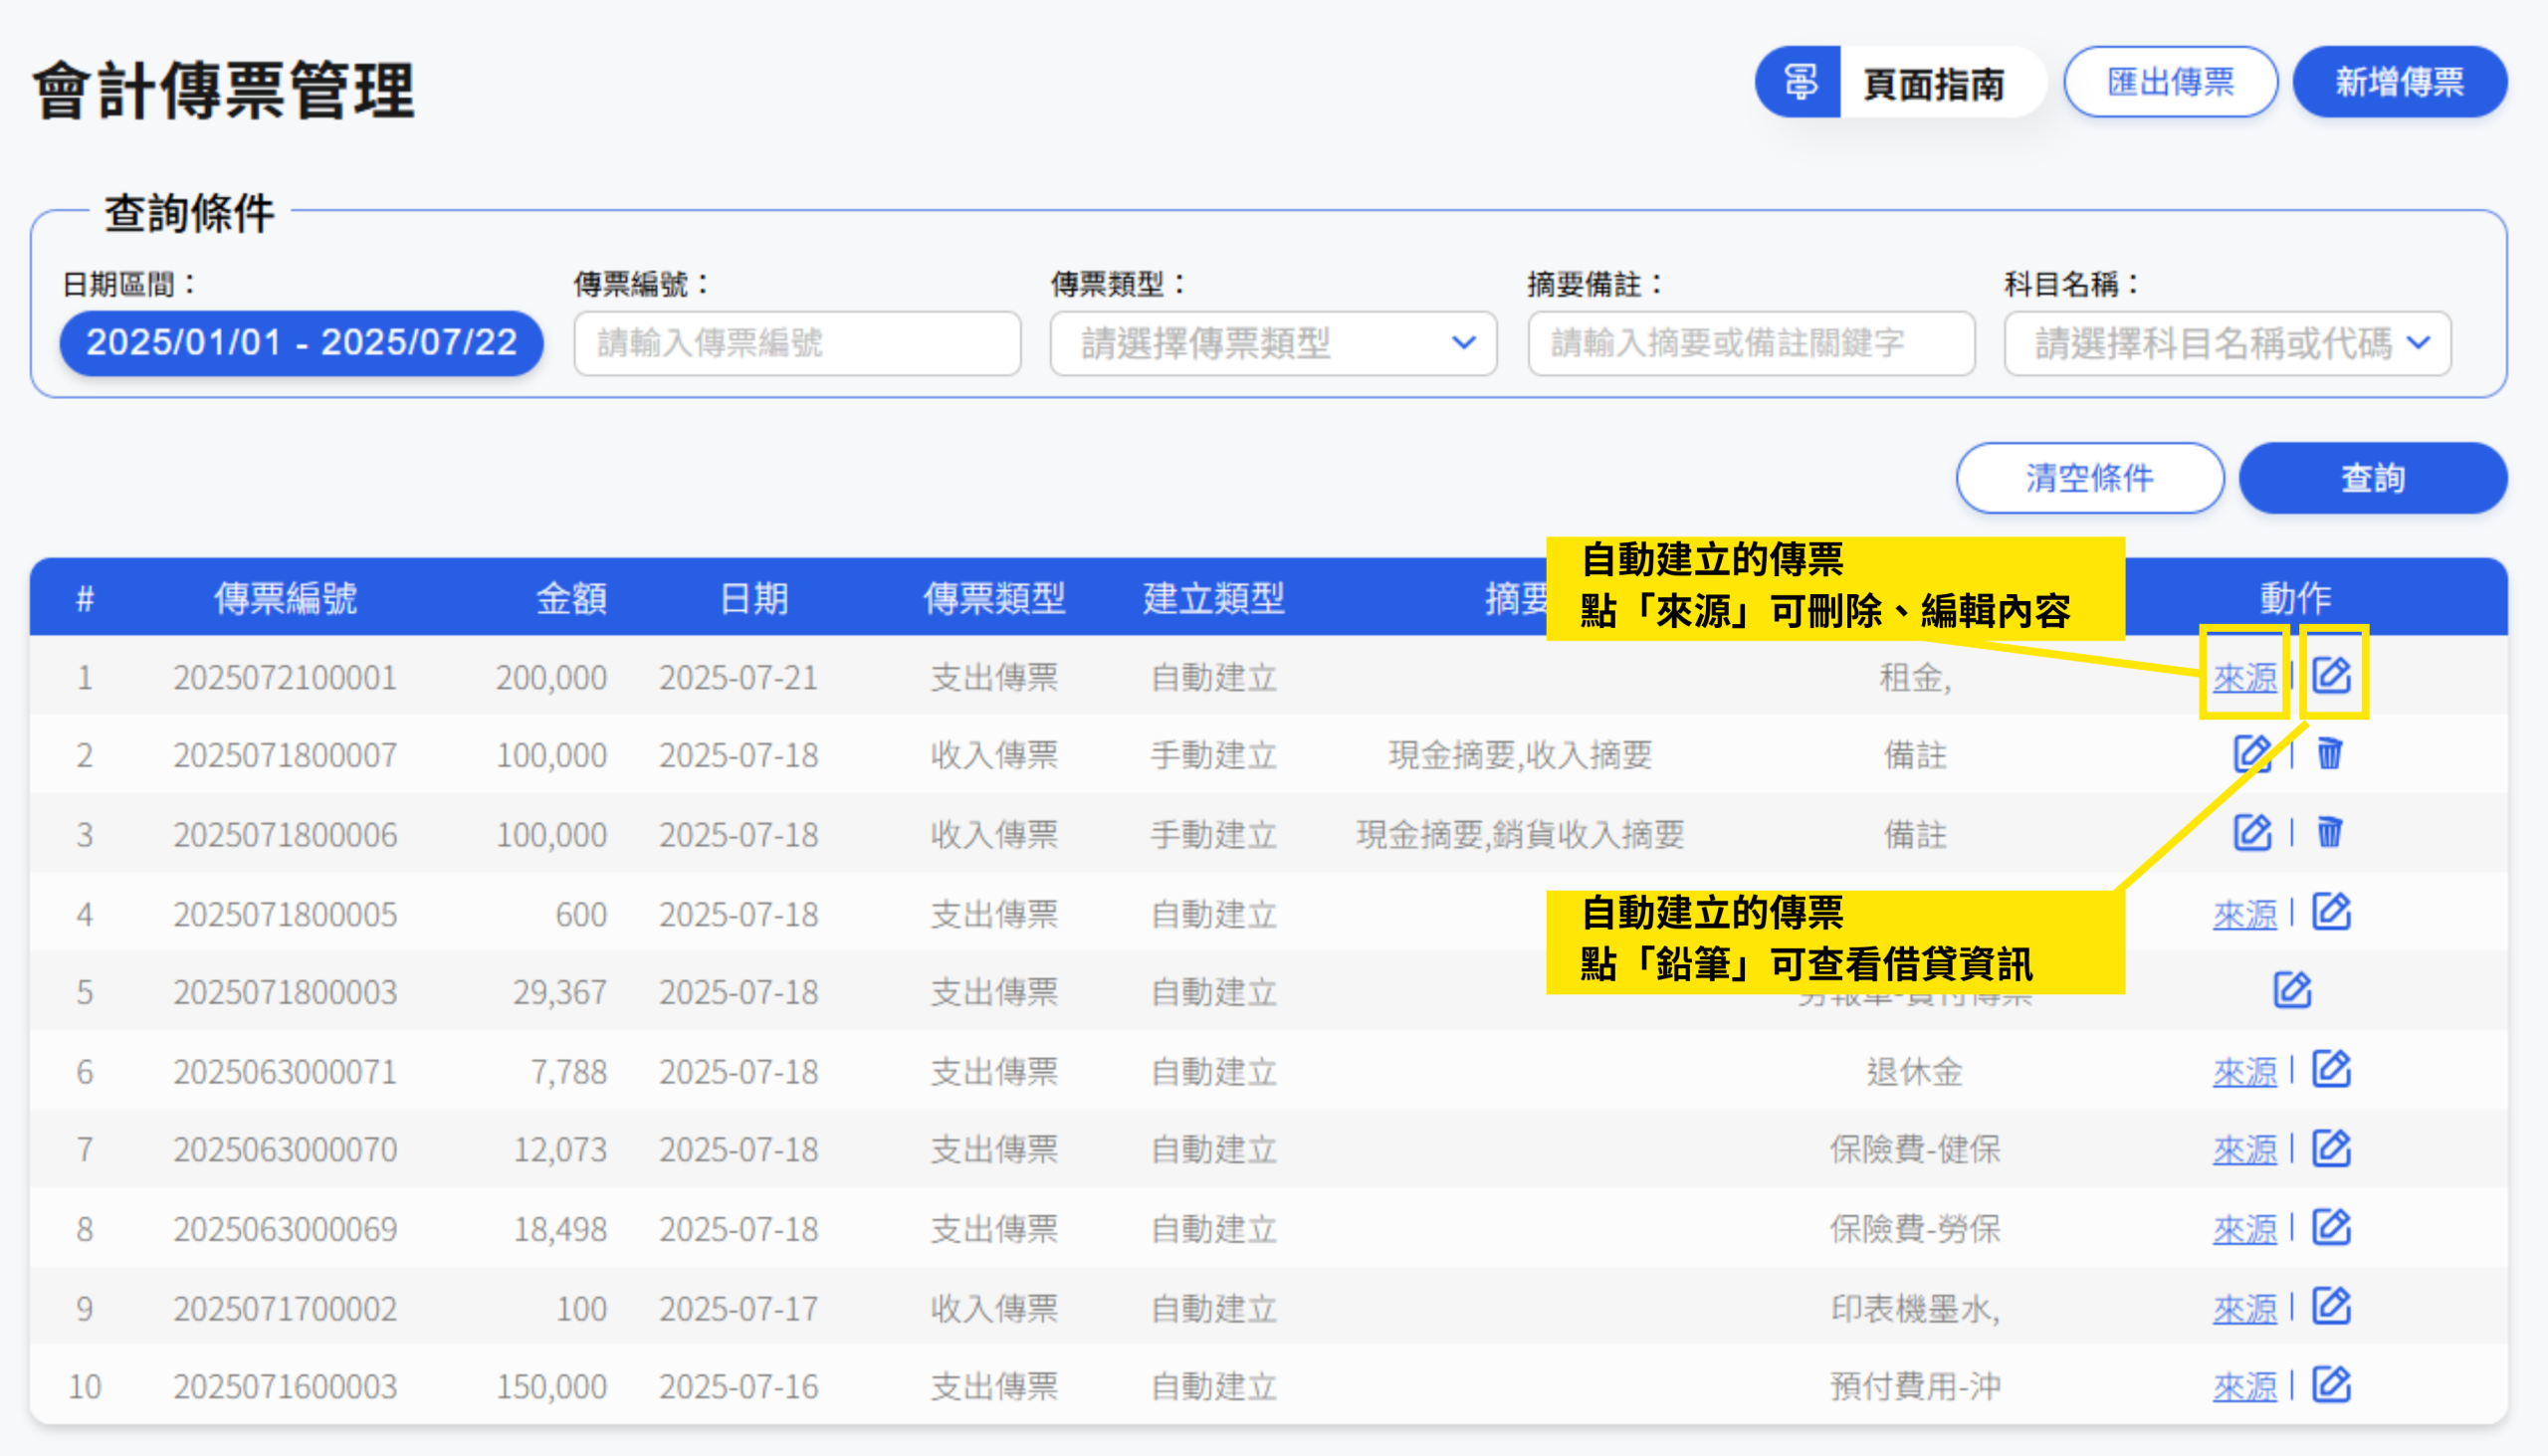
Task: Open 來源 link for voucher 2025071600003
Action: point(2244,1387)
